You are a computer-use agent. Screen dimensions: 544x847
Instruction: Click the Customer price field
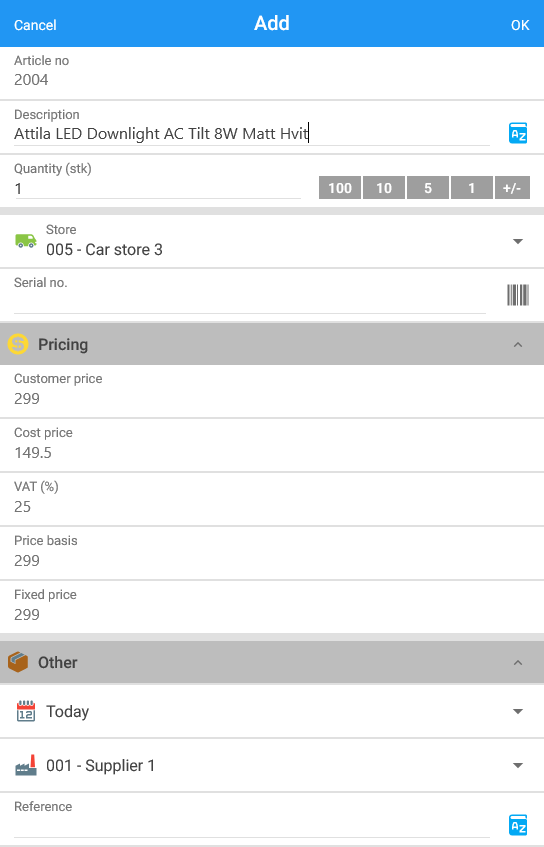pyautogui.click(x=272, y=391)
